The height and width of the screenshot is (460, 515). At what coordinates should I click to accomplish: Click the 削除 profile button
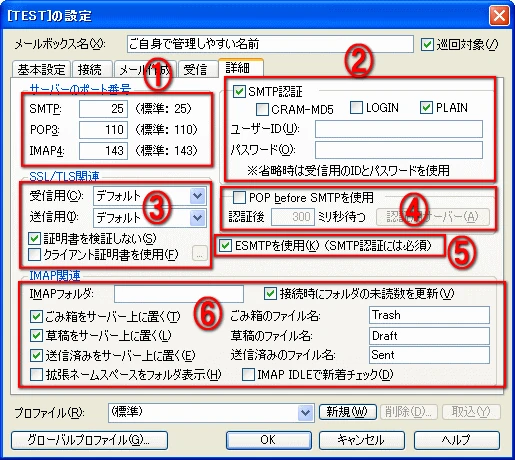point(409,412)
